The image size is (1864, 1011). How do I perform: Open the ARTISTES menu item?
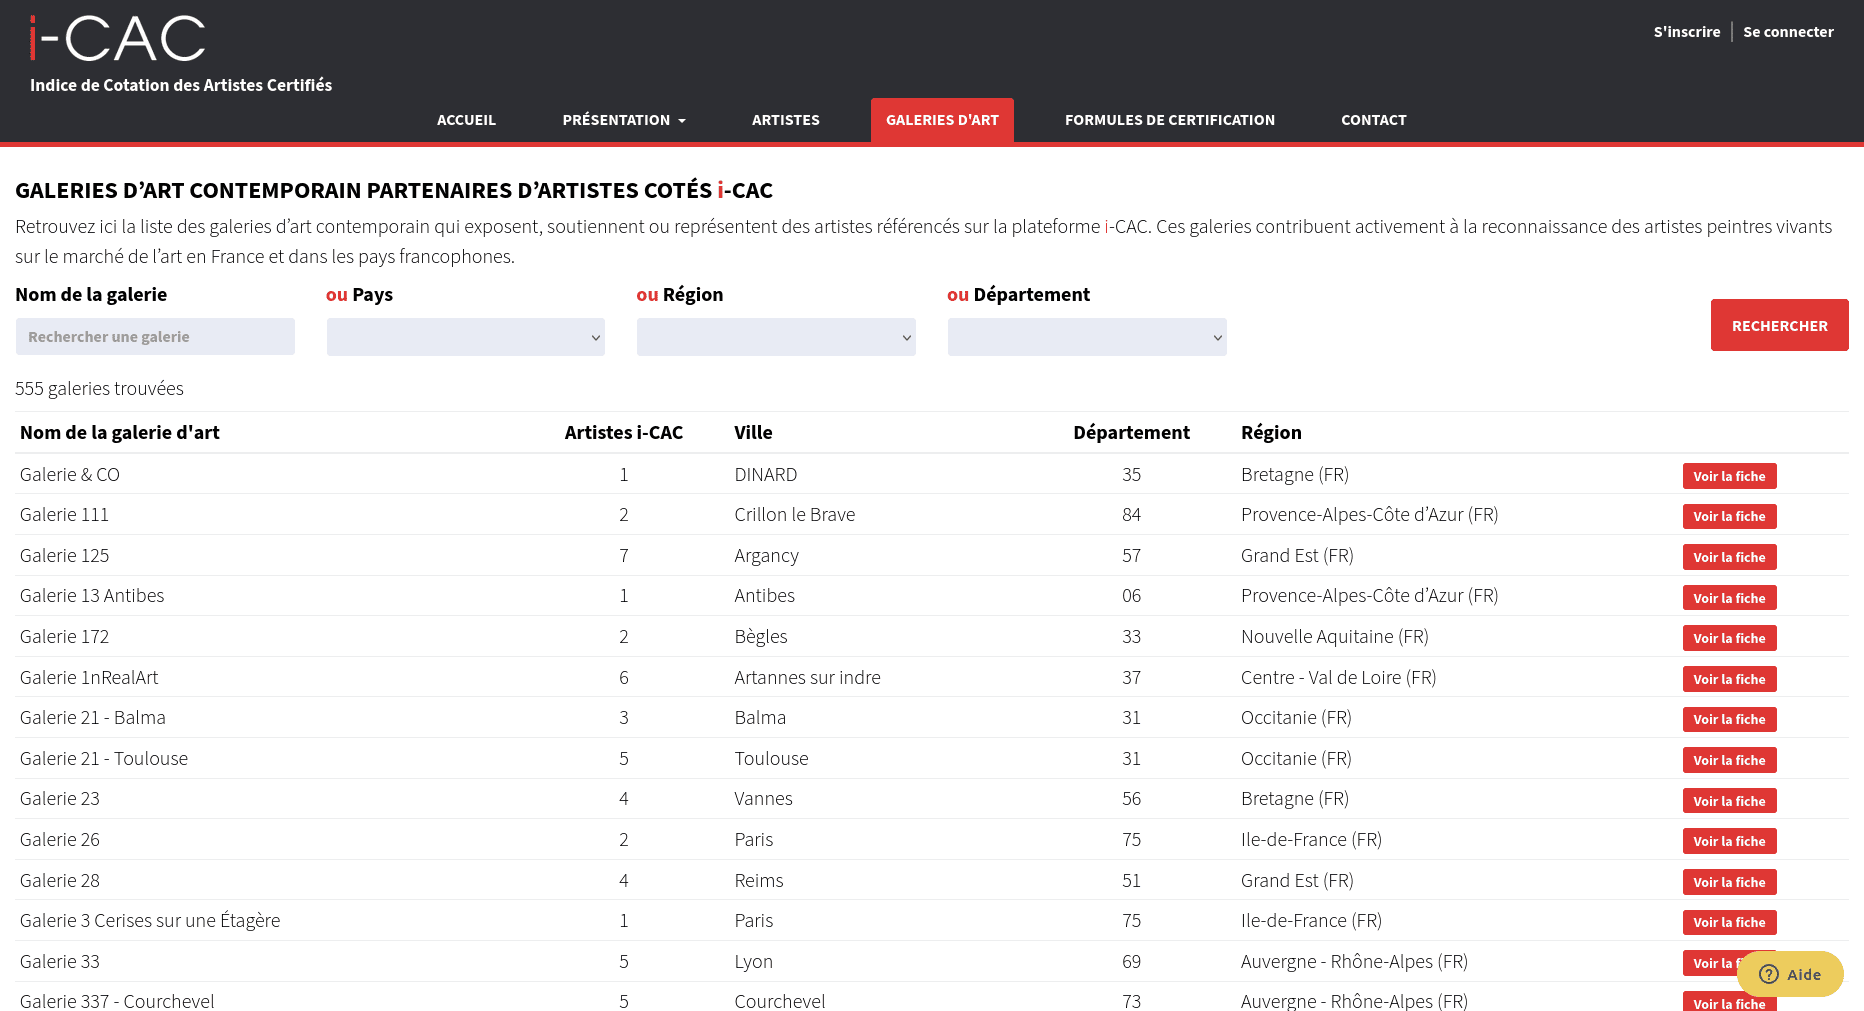tap(786, 120)
